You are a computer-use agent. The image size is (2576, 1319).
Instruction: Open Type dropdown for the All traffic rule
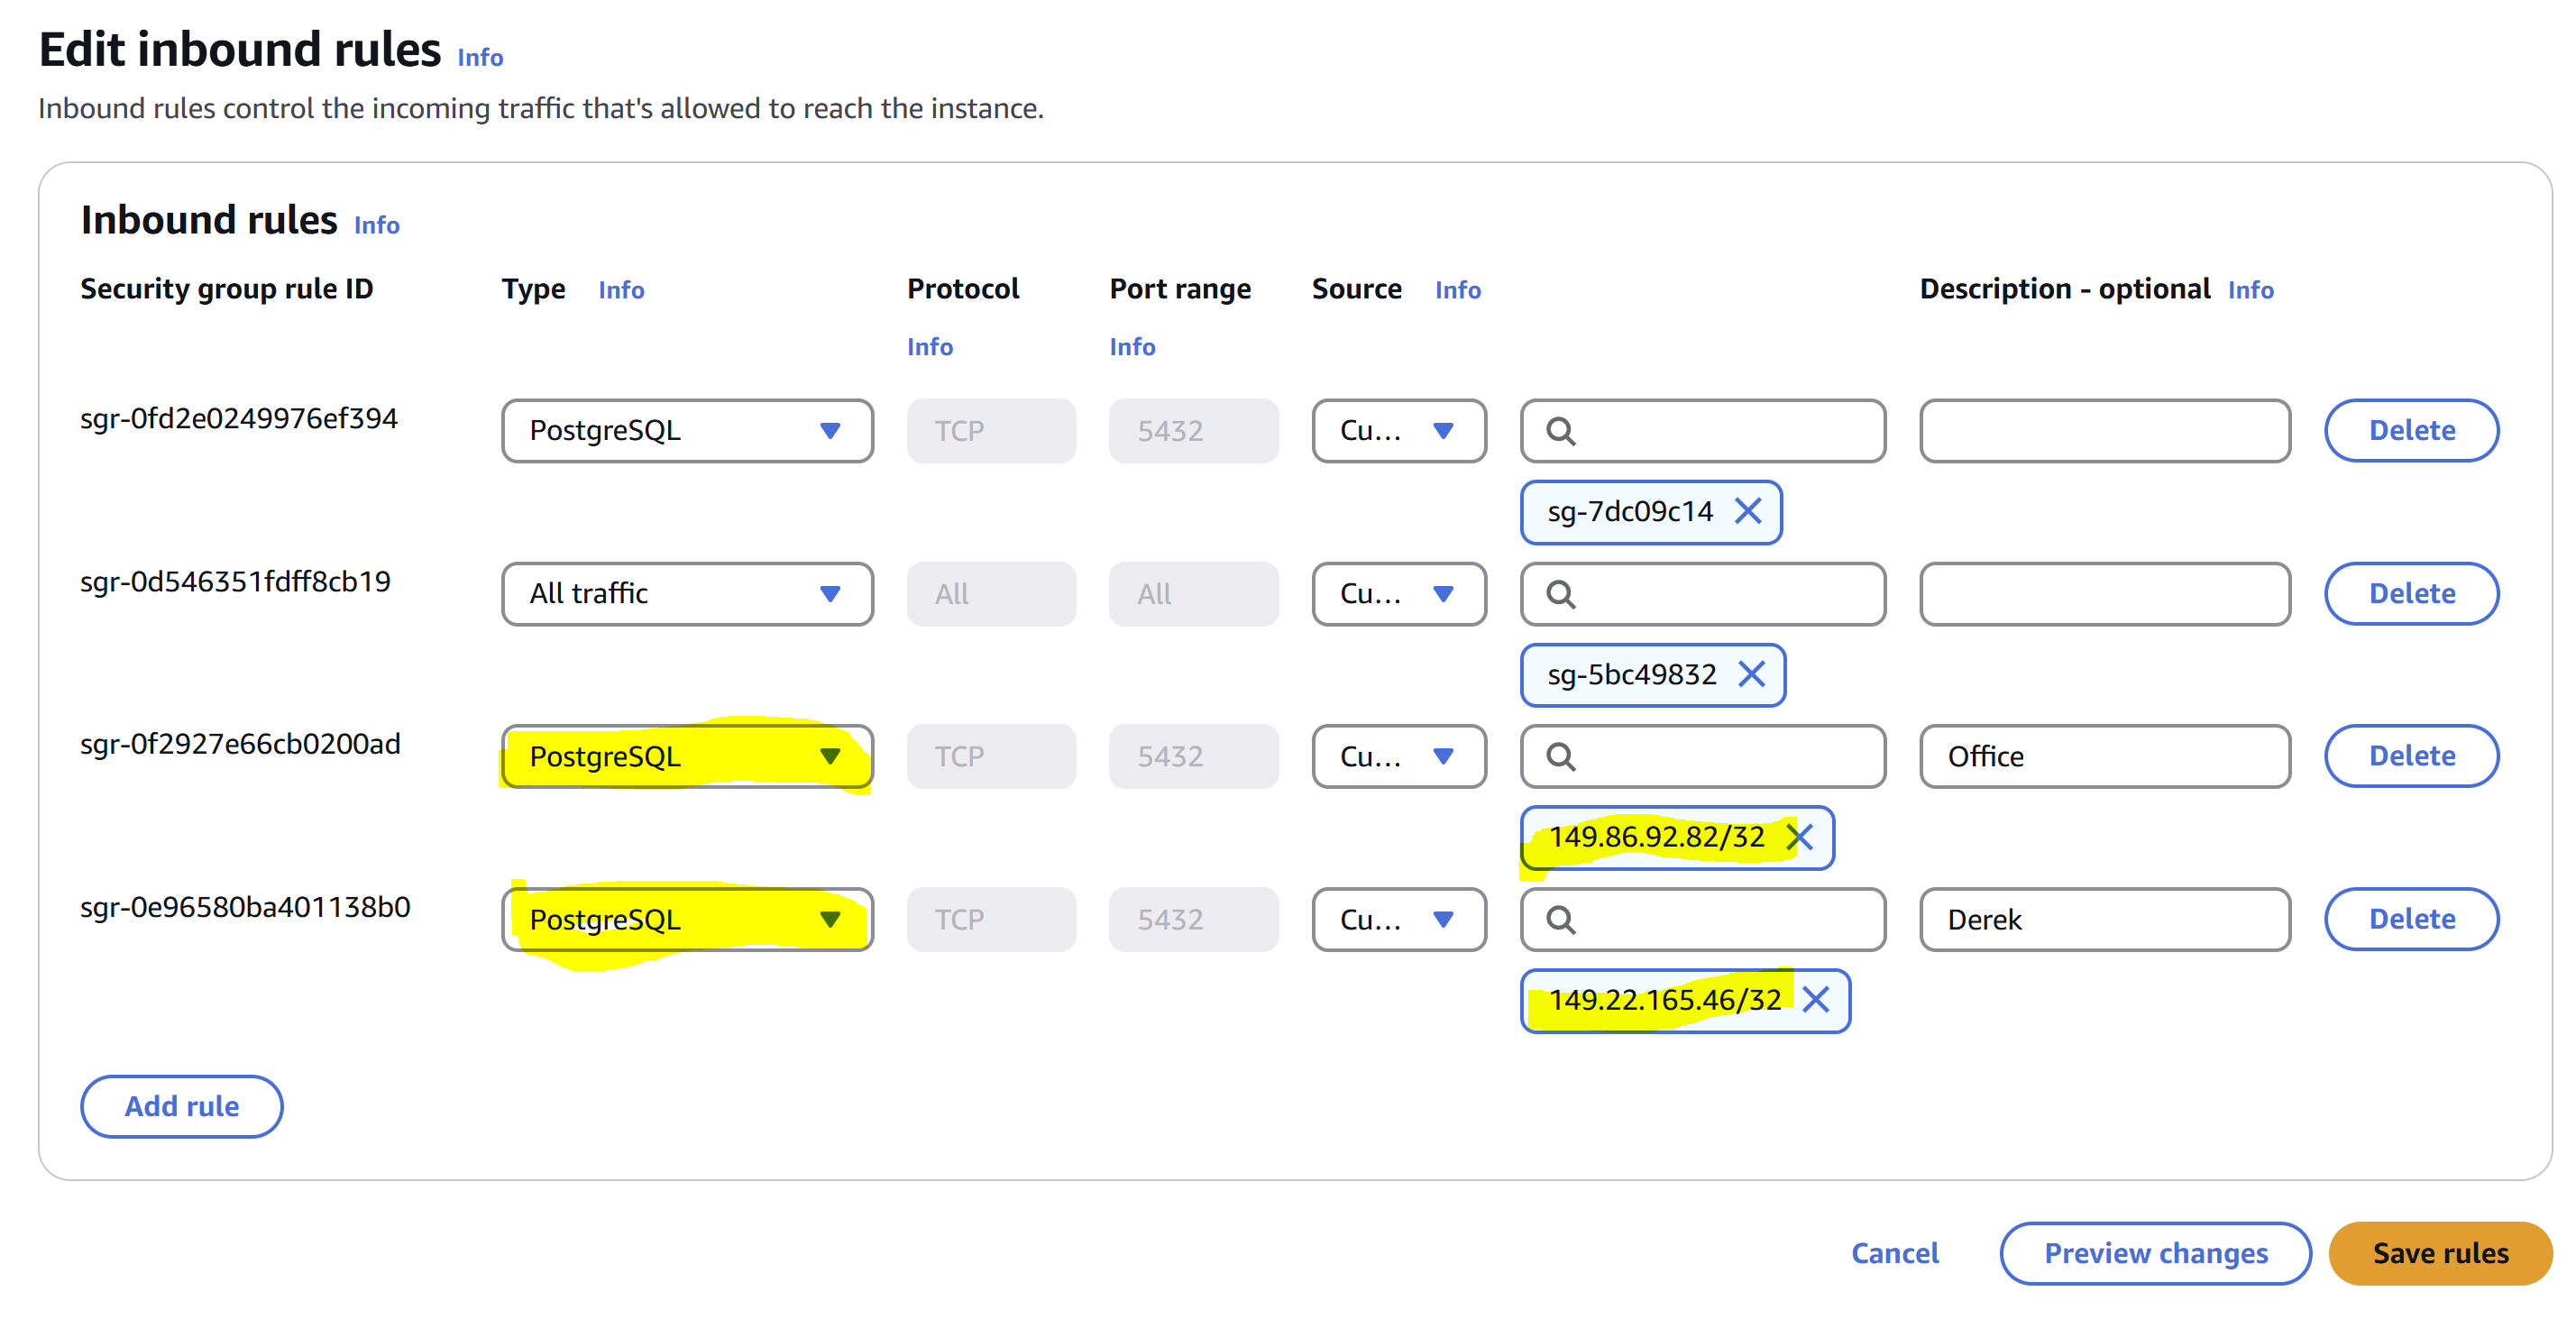tap(687, 594)
